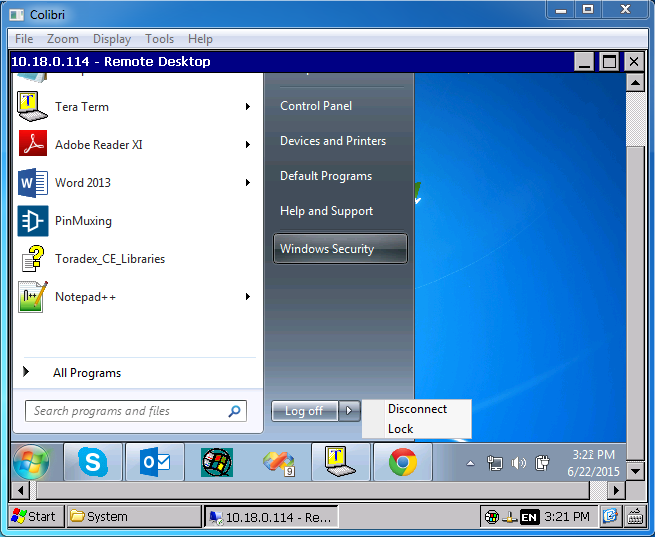This screenshot has width=655, height=537.
Task: Click the horizontal scrollbar right arrow
Action: (x=616, y=490)
